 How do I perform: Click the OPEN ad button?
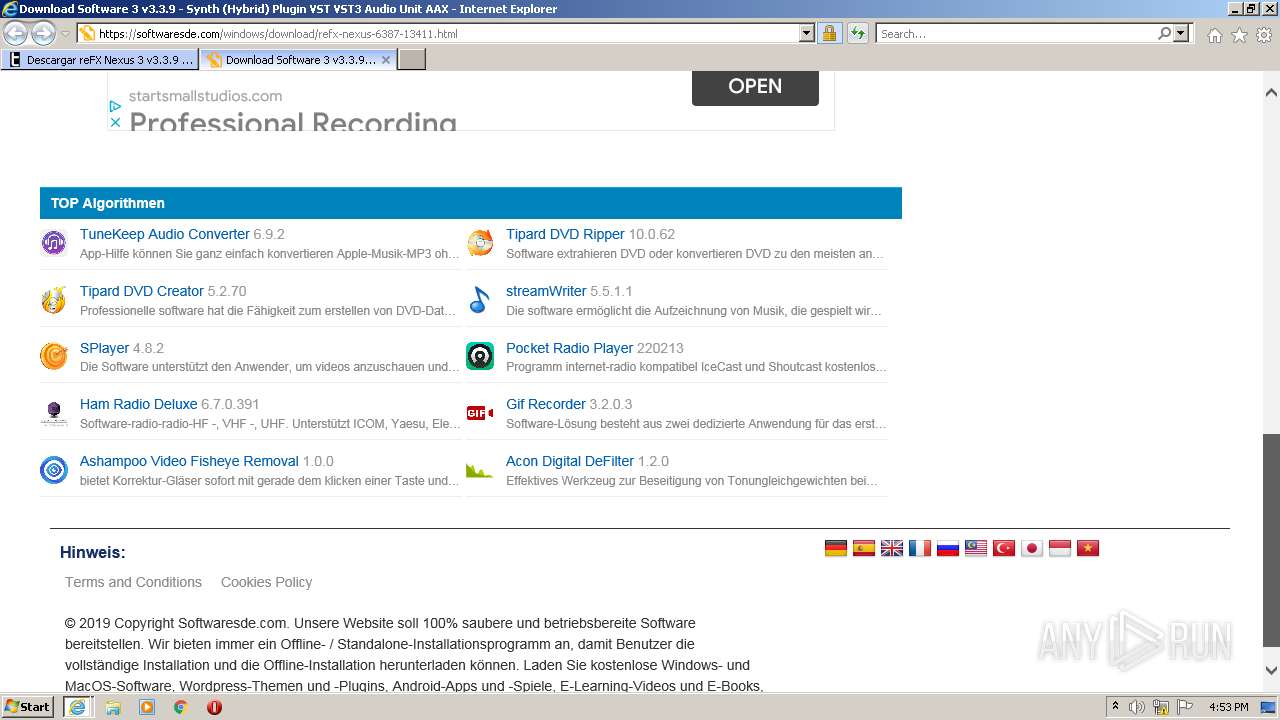[755, 87]
